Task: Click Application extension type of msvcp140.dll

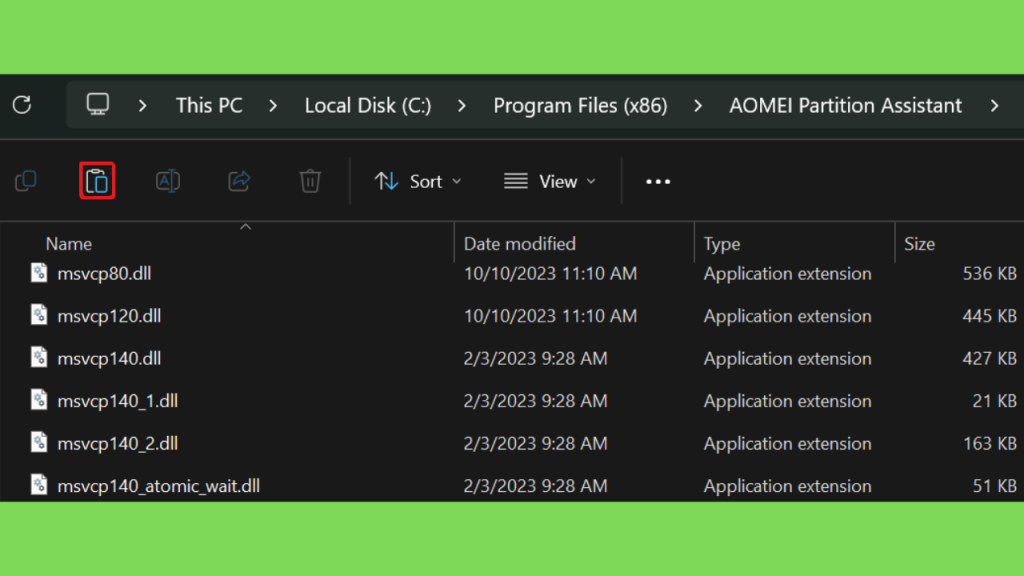Action: coord(787,358)
